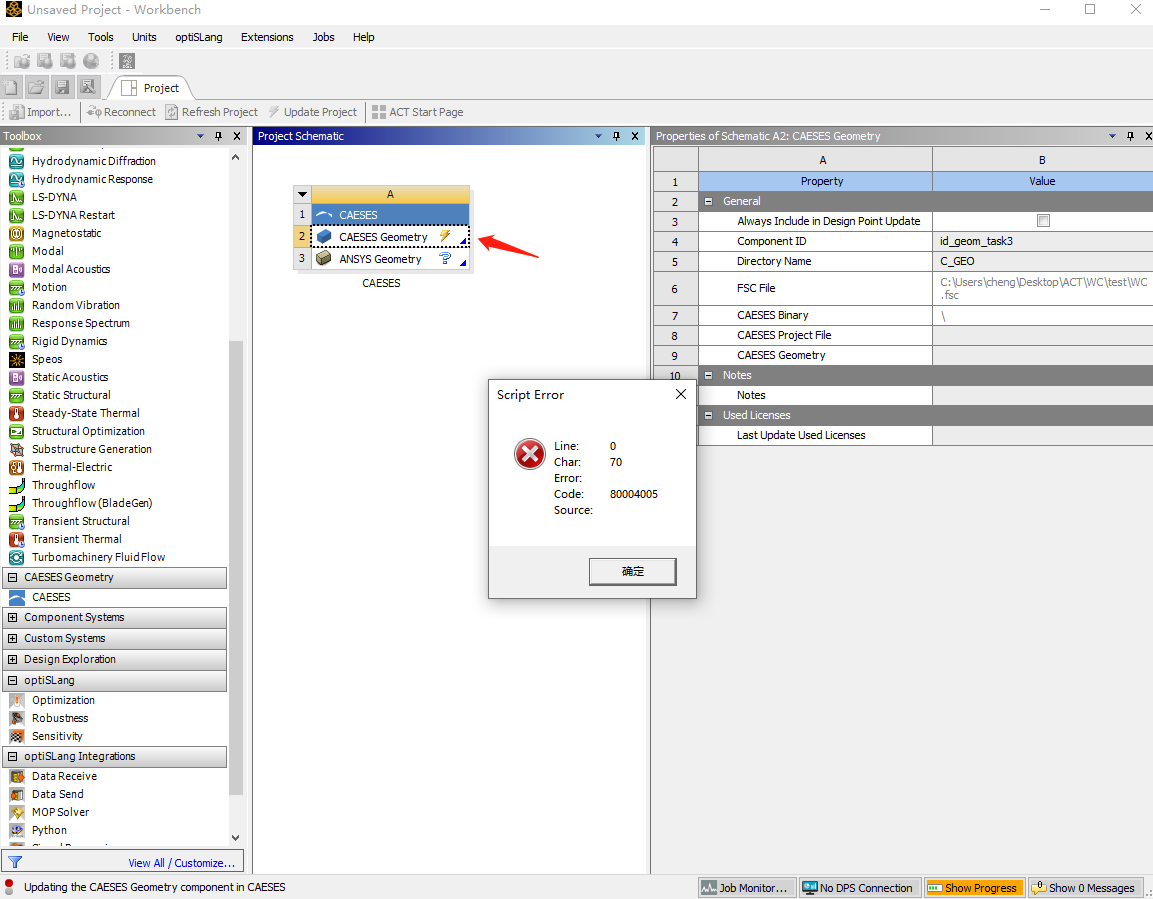Click the CAESES Binary value field
Screen dimensions: 1153x899
1042,315
